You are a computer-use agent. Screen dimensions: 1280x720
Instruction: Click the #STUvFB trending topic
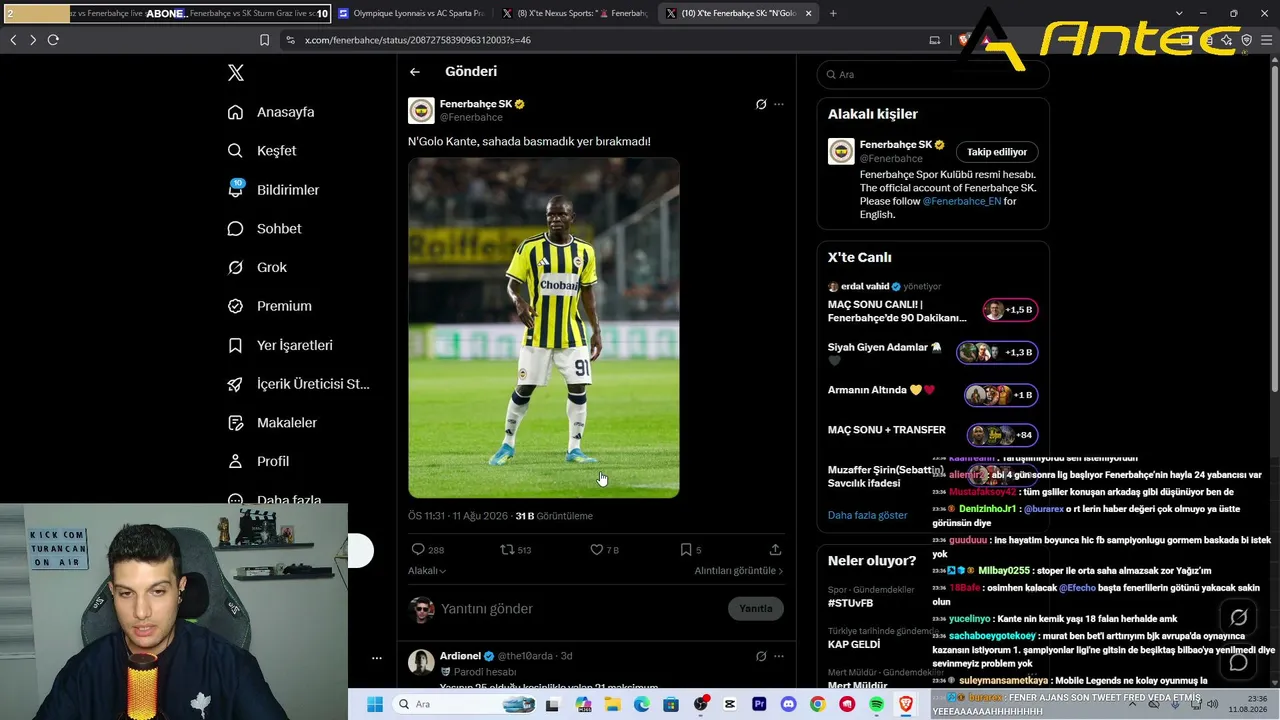coord(850,603)
